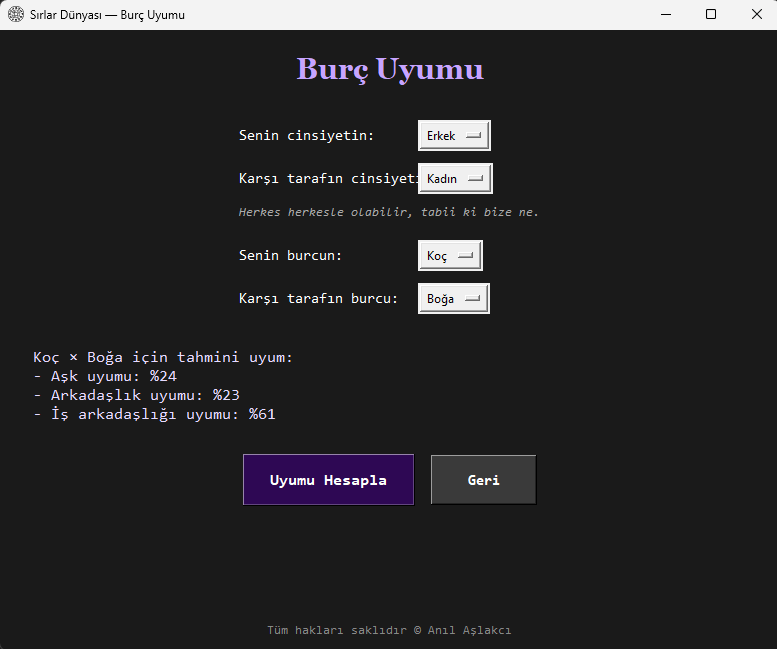
Task: Open the 'Karşı tarafın burcu' Boğa dropdown
Action: coord(454,299)
